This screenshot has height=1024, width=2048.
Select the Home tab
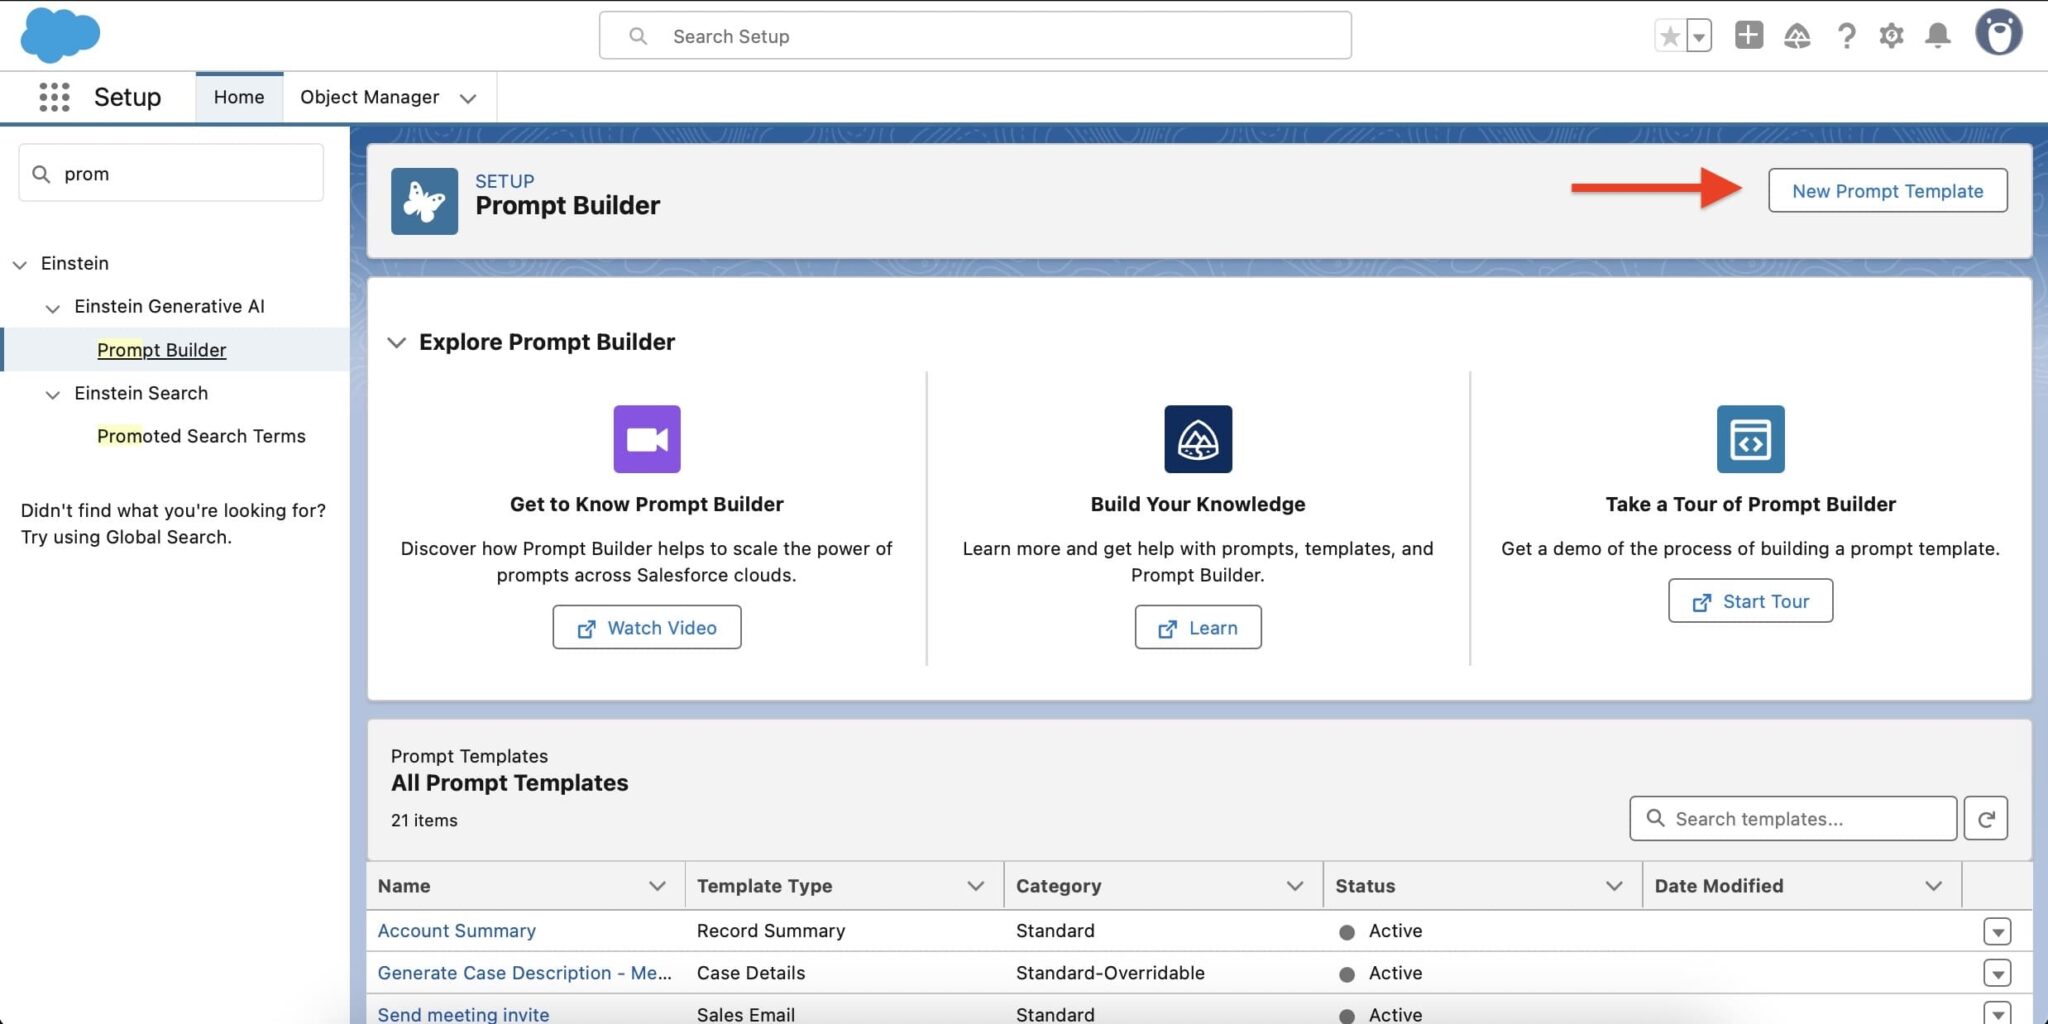coord(239,96)
